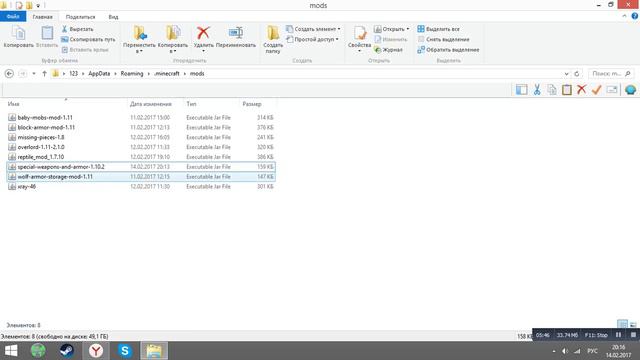Viewport: 640px width, 360px height.
Task: Sort by Тип column header
Action: (x=191, y=104)
